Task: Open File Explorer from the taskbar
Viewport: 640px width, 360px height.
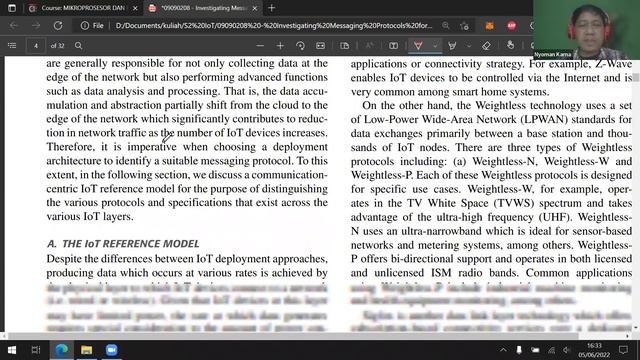Action: tap(87, 350)
